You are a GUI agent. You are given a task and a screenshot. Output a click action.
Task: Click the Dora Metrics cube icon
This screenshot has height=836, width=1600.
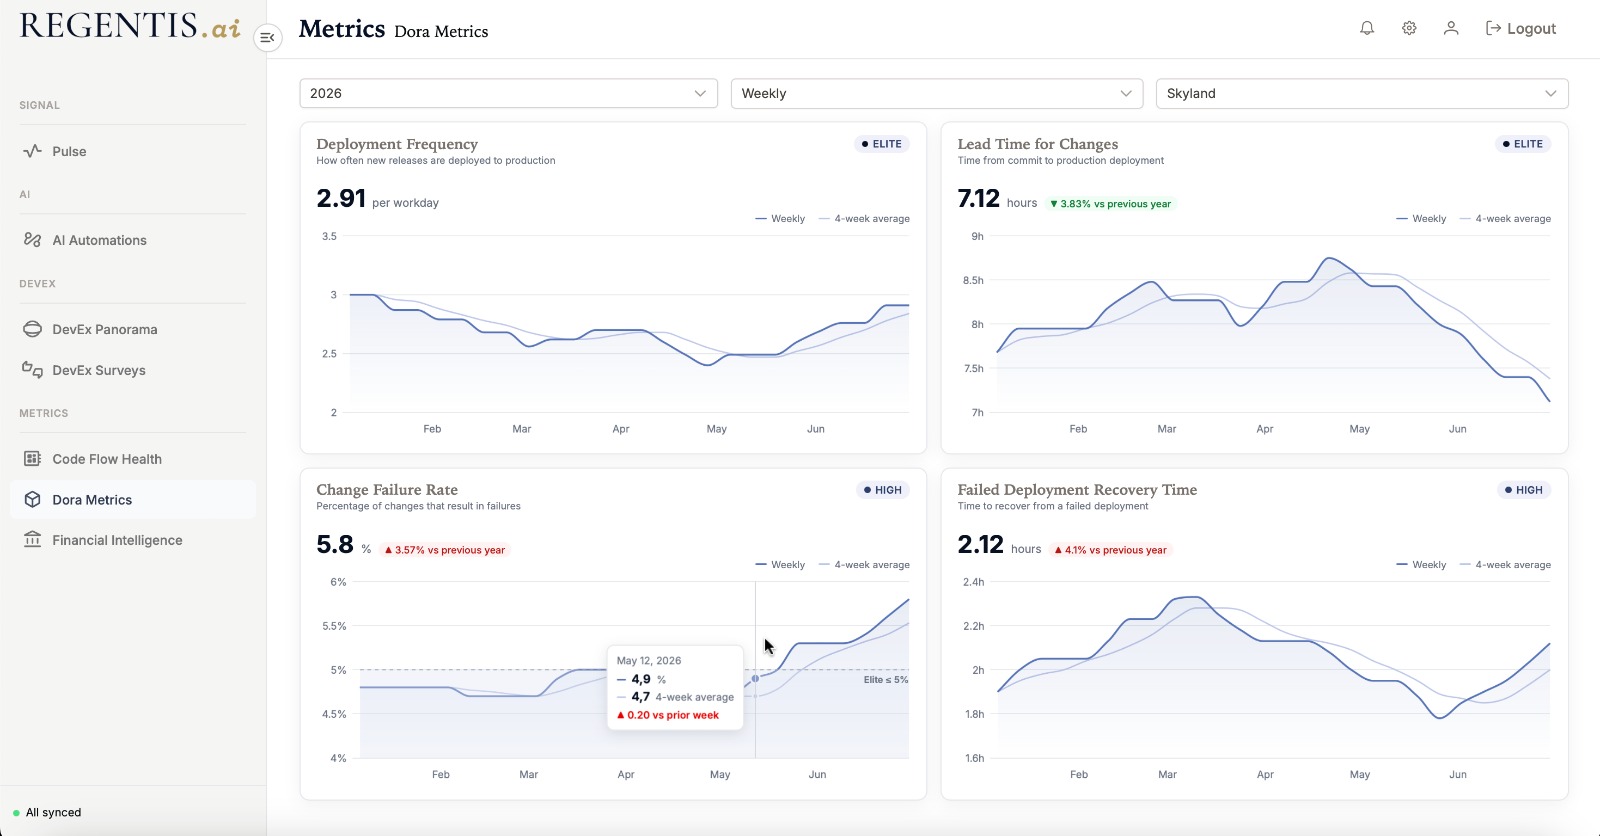33,500
